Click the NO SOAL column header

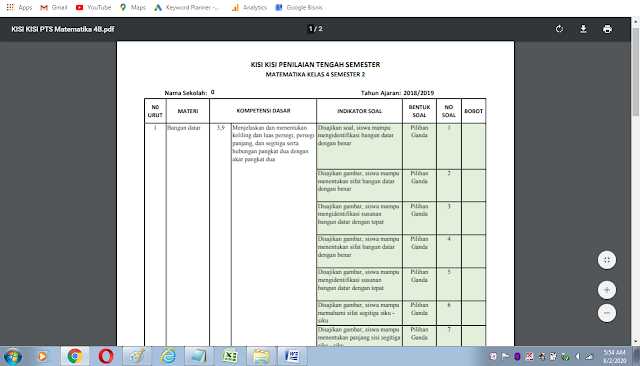click(449, 111)
